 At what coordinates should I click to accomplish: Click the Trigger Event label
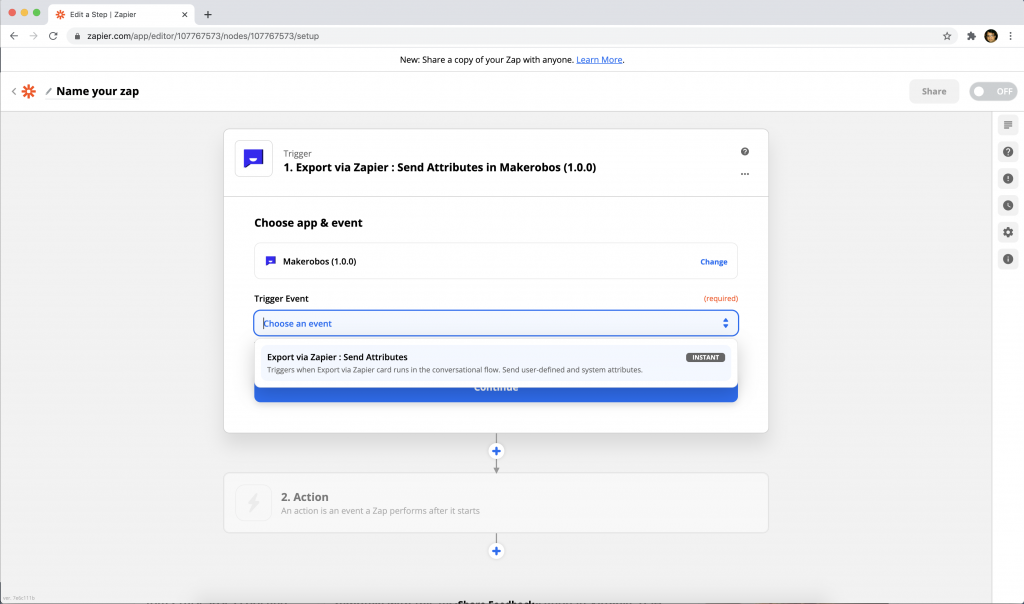pos(281,298)
